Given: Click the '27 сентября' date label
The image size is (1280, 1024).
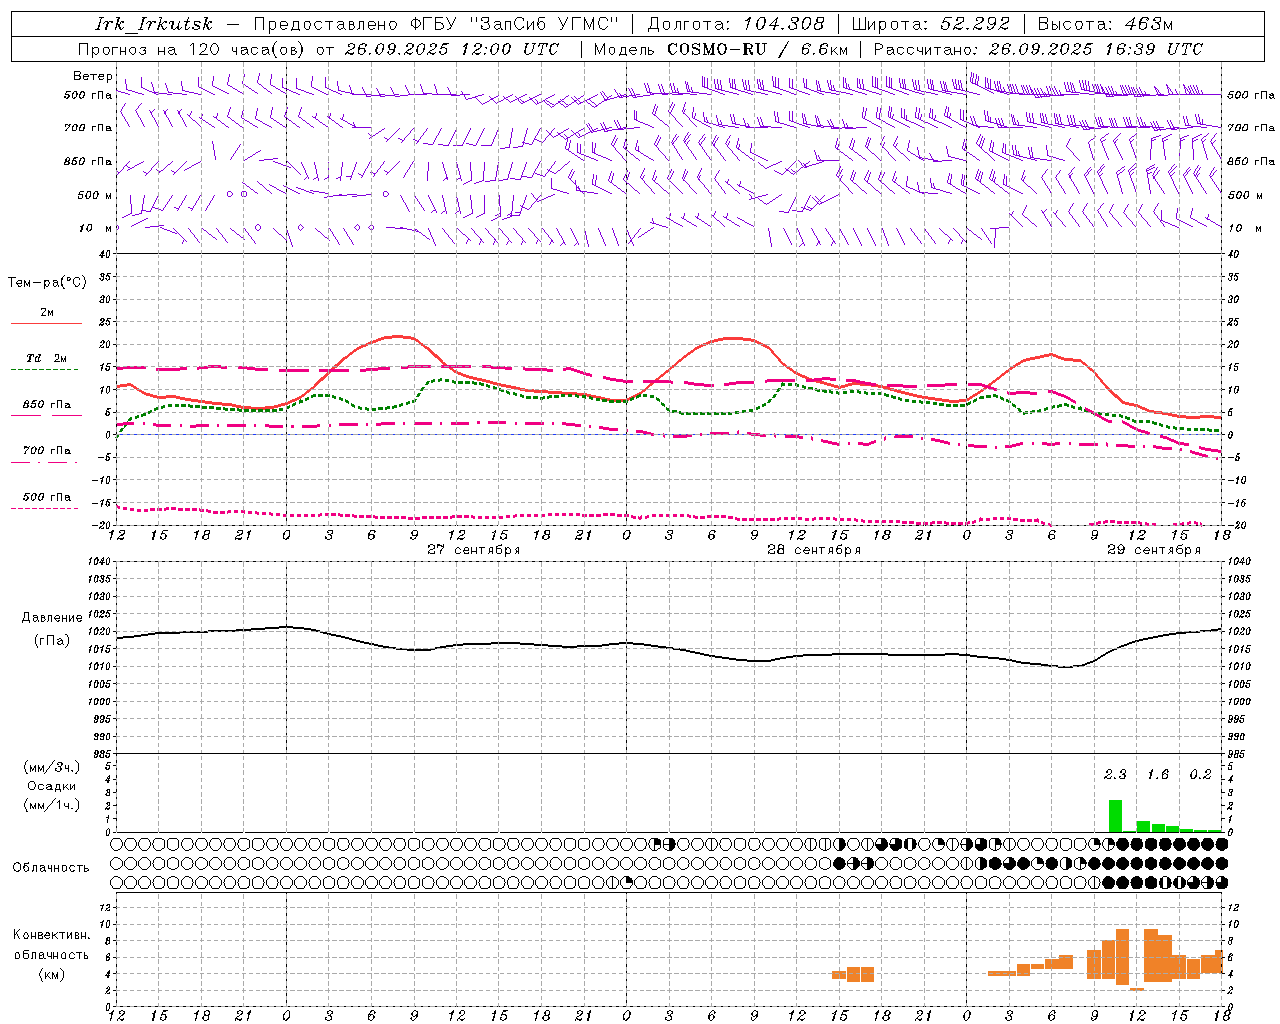Looking at the screenshot, I should click(474, 550).
